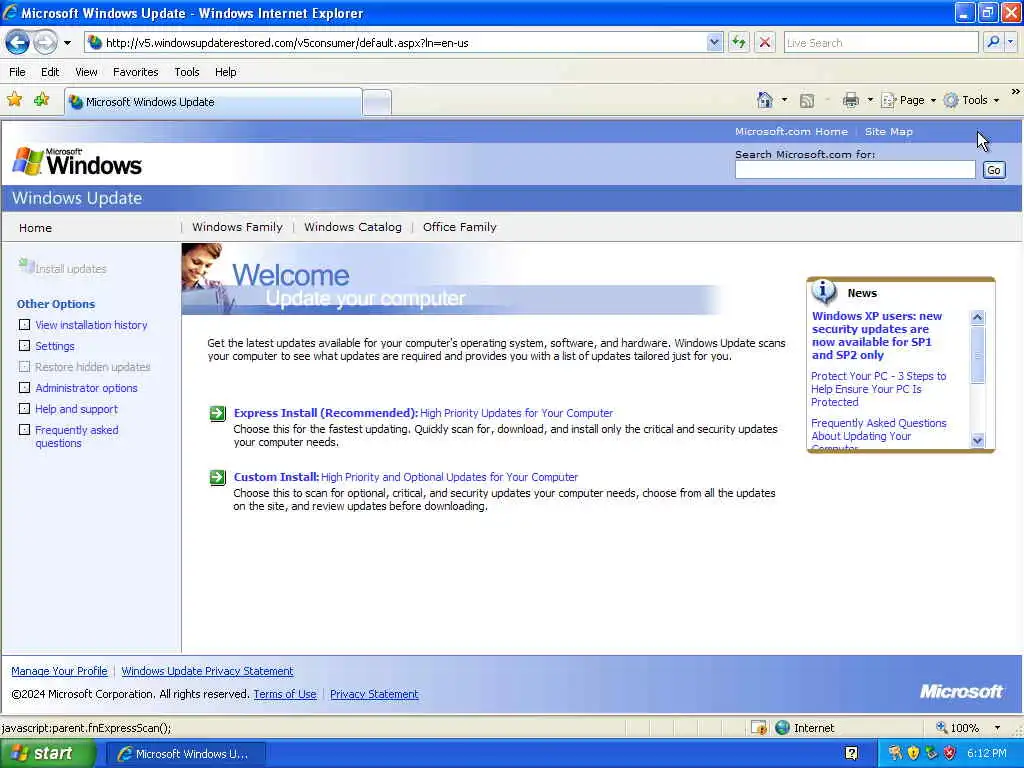Open the Windows Catalog link
1024x768 pixels.
coord(353,227)
